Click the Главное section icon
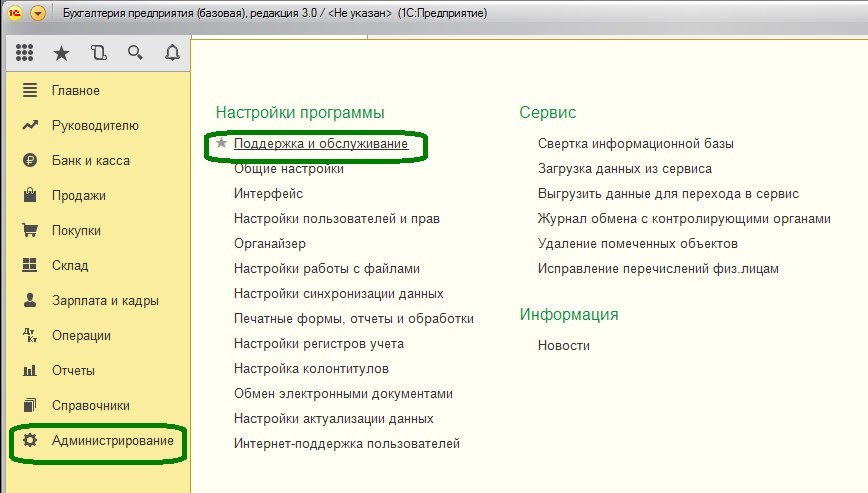The image size is (868, 493). 30,90
